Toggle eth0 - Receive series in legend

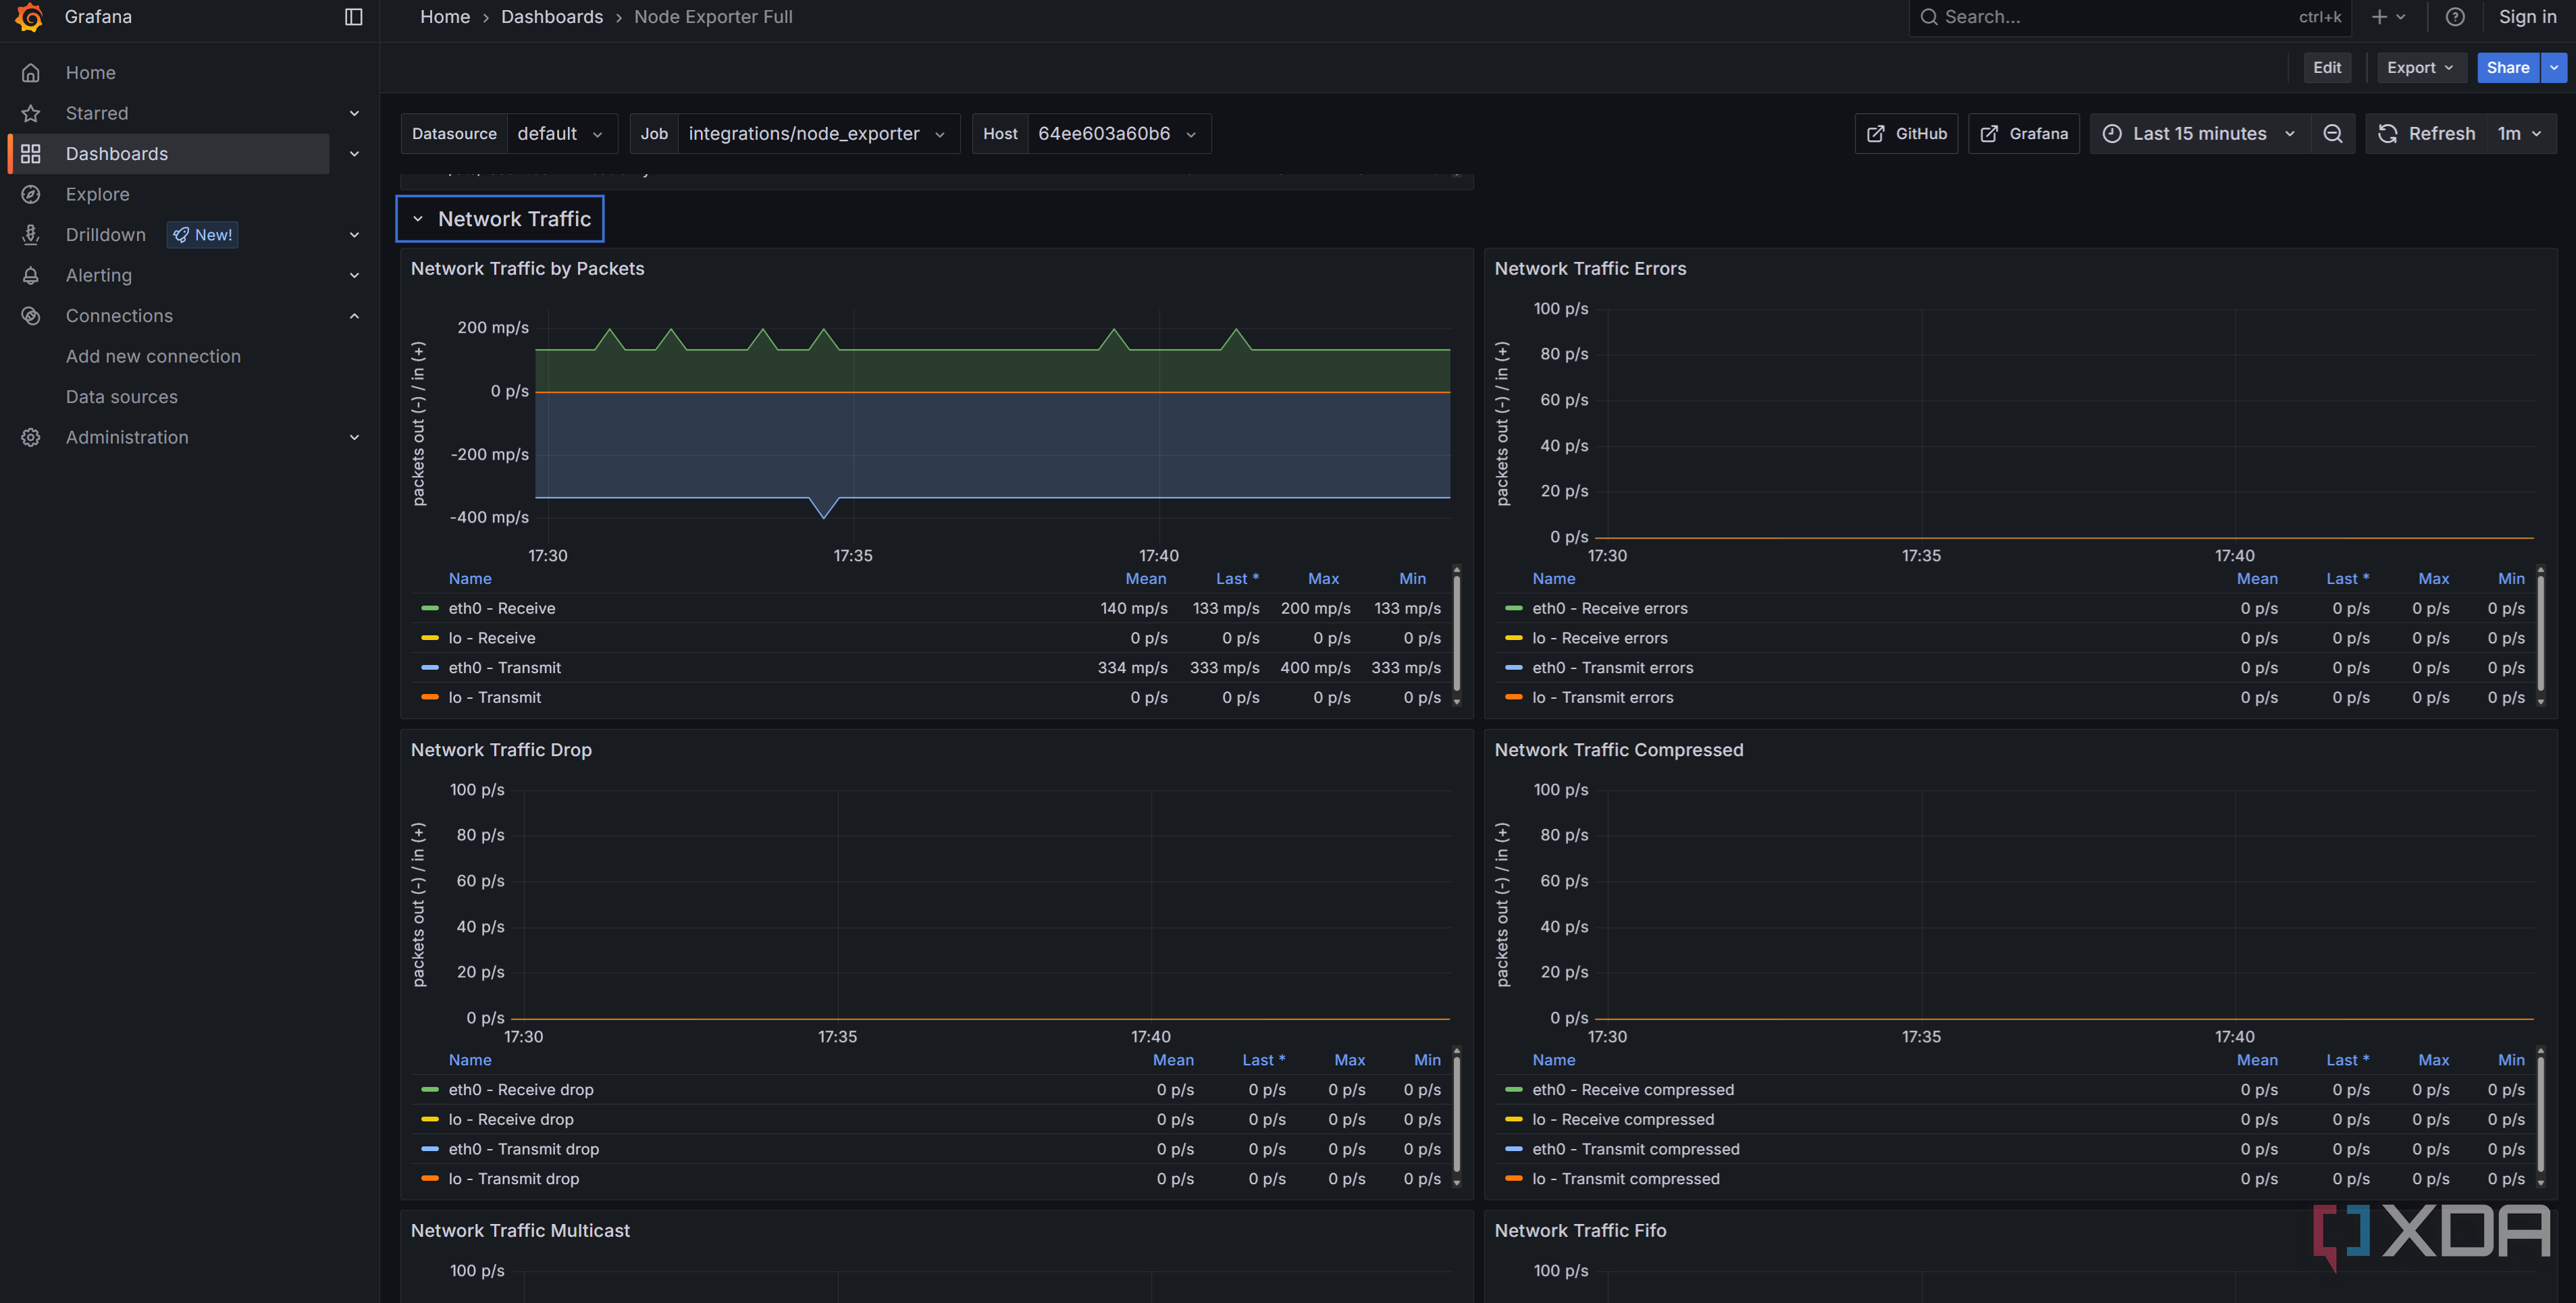click(501, 609)
